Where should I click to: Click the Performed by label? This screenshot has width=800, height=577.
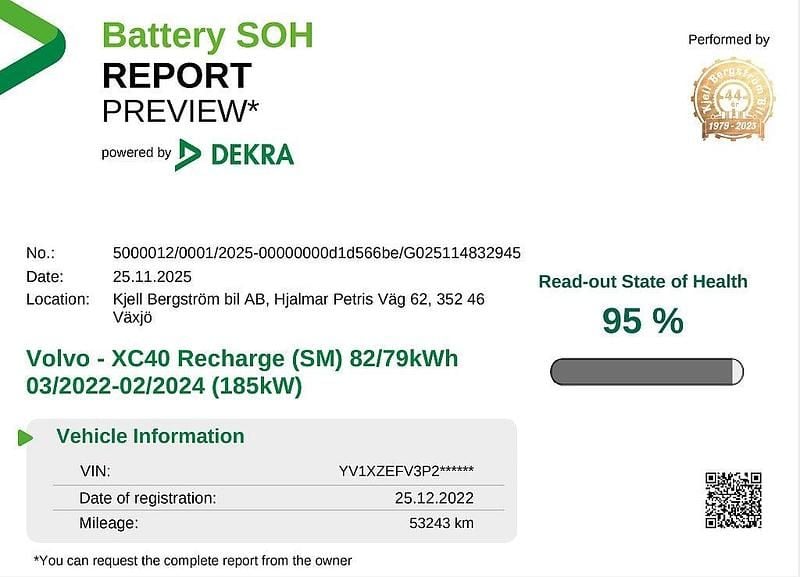(728, 40)
